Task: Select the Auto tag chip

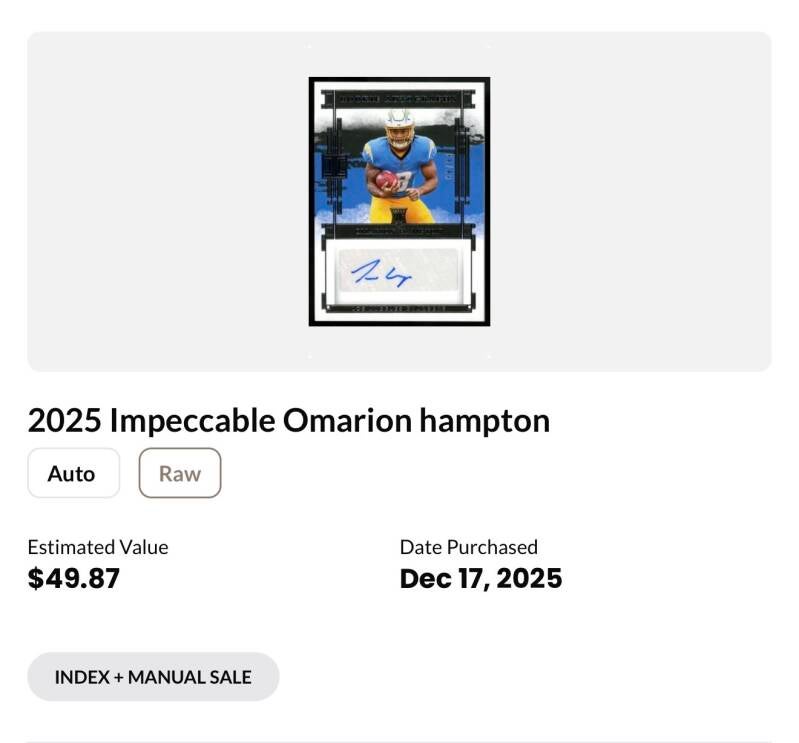Action: coord(72,473)
